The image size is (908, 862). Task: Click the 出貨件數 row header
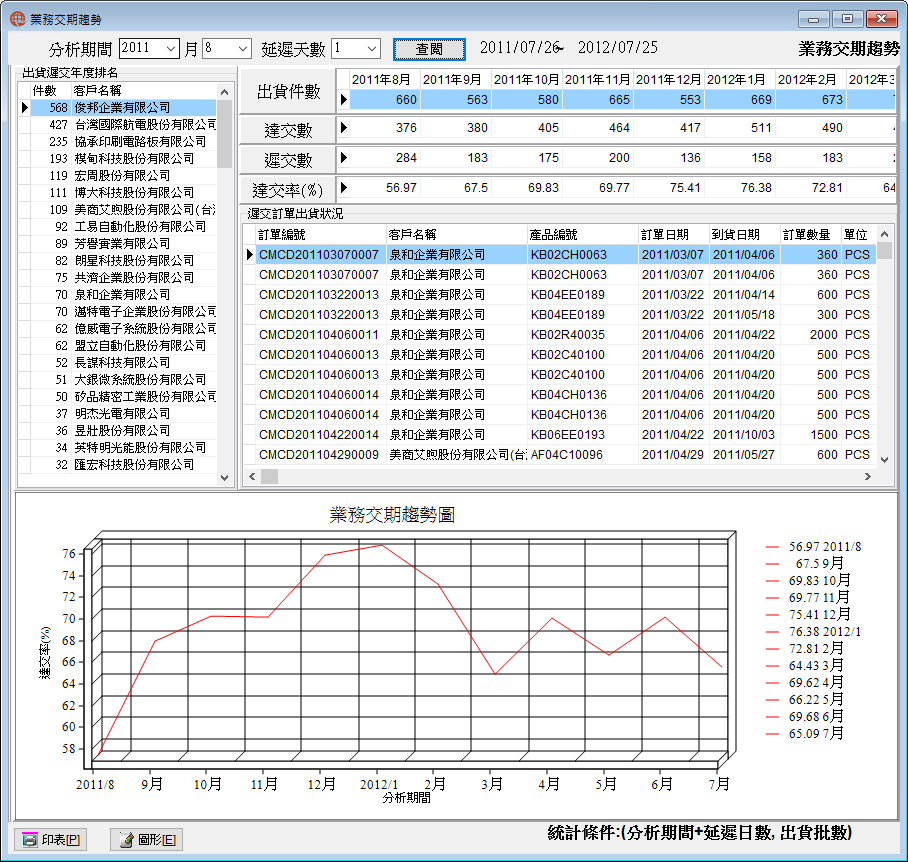coord(288,91)
